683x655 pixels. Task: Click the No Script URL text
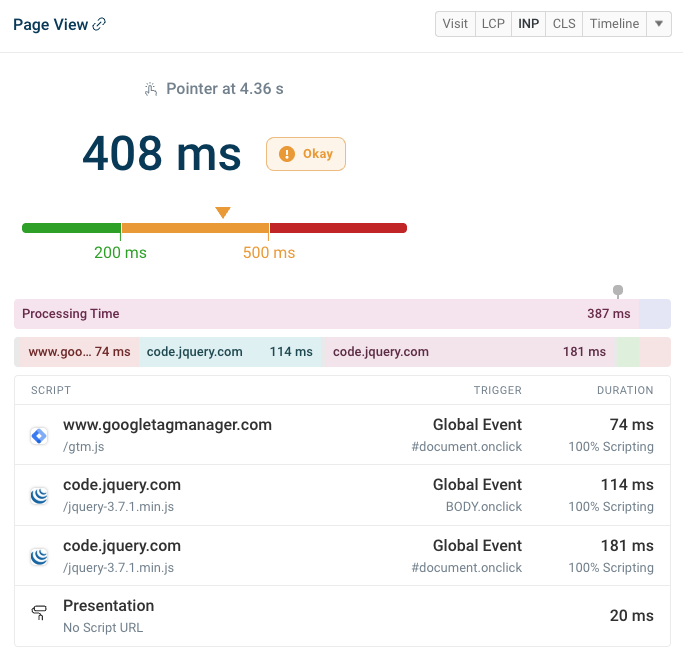[x=103, y=628]
